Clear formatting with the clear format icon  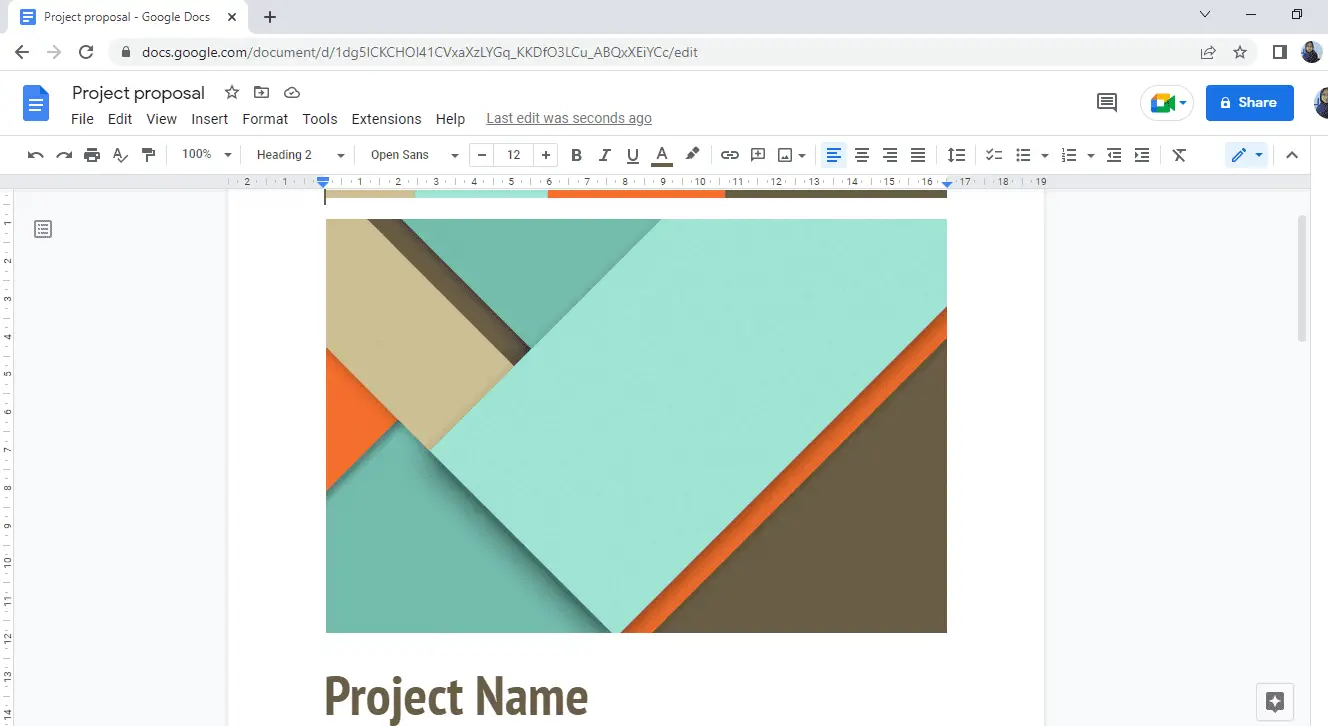coord(1179,155)
